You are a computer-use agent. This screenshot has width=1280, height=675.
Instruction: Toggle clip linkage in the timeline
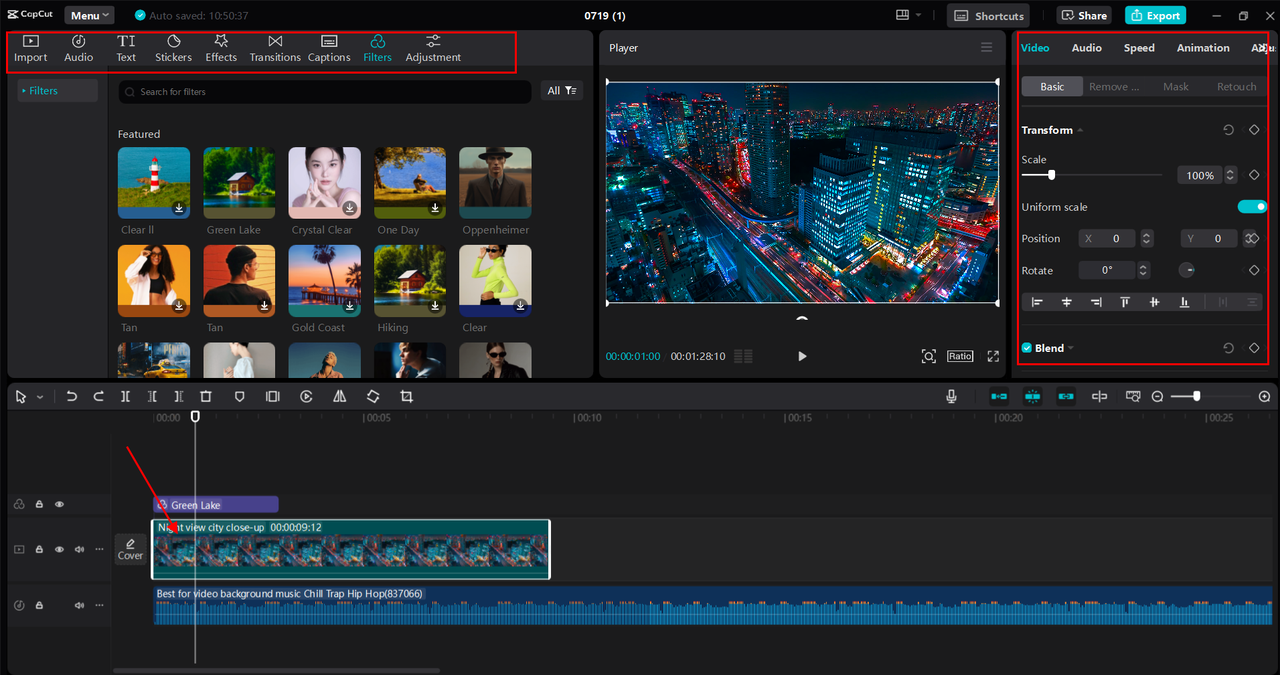tap(1066, 397)
